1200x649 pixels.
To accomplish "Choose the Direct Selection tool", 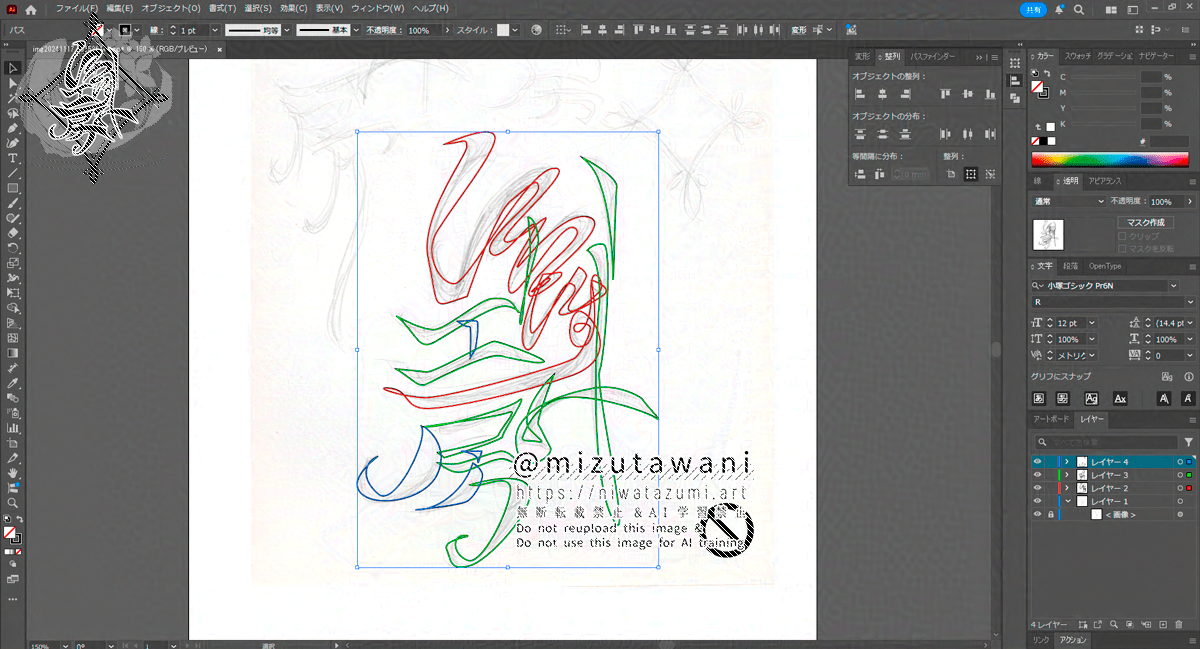I will pyautogui.click(x=13, y=83).
